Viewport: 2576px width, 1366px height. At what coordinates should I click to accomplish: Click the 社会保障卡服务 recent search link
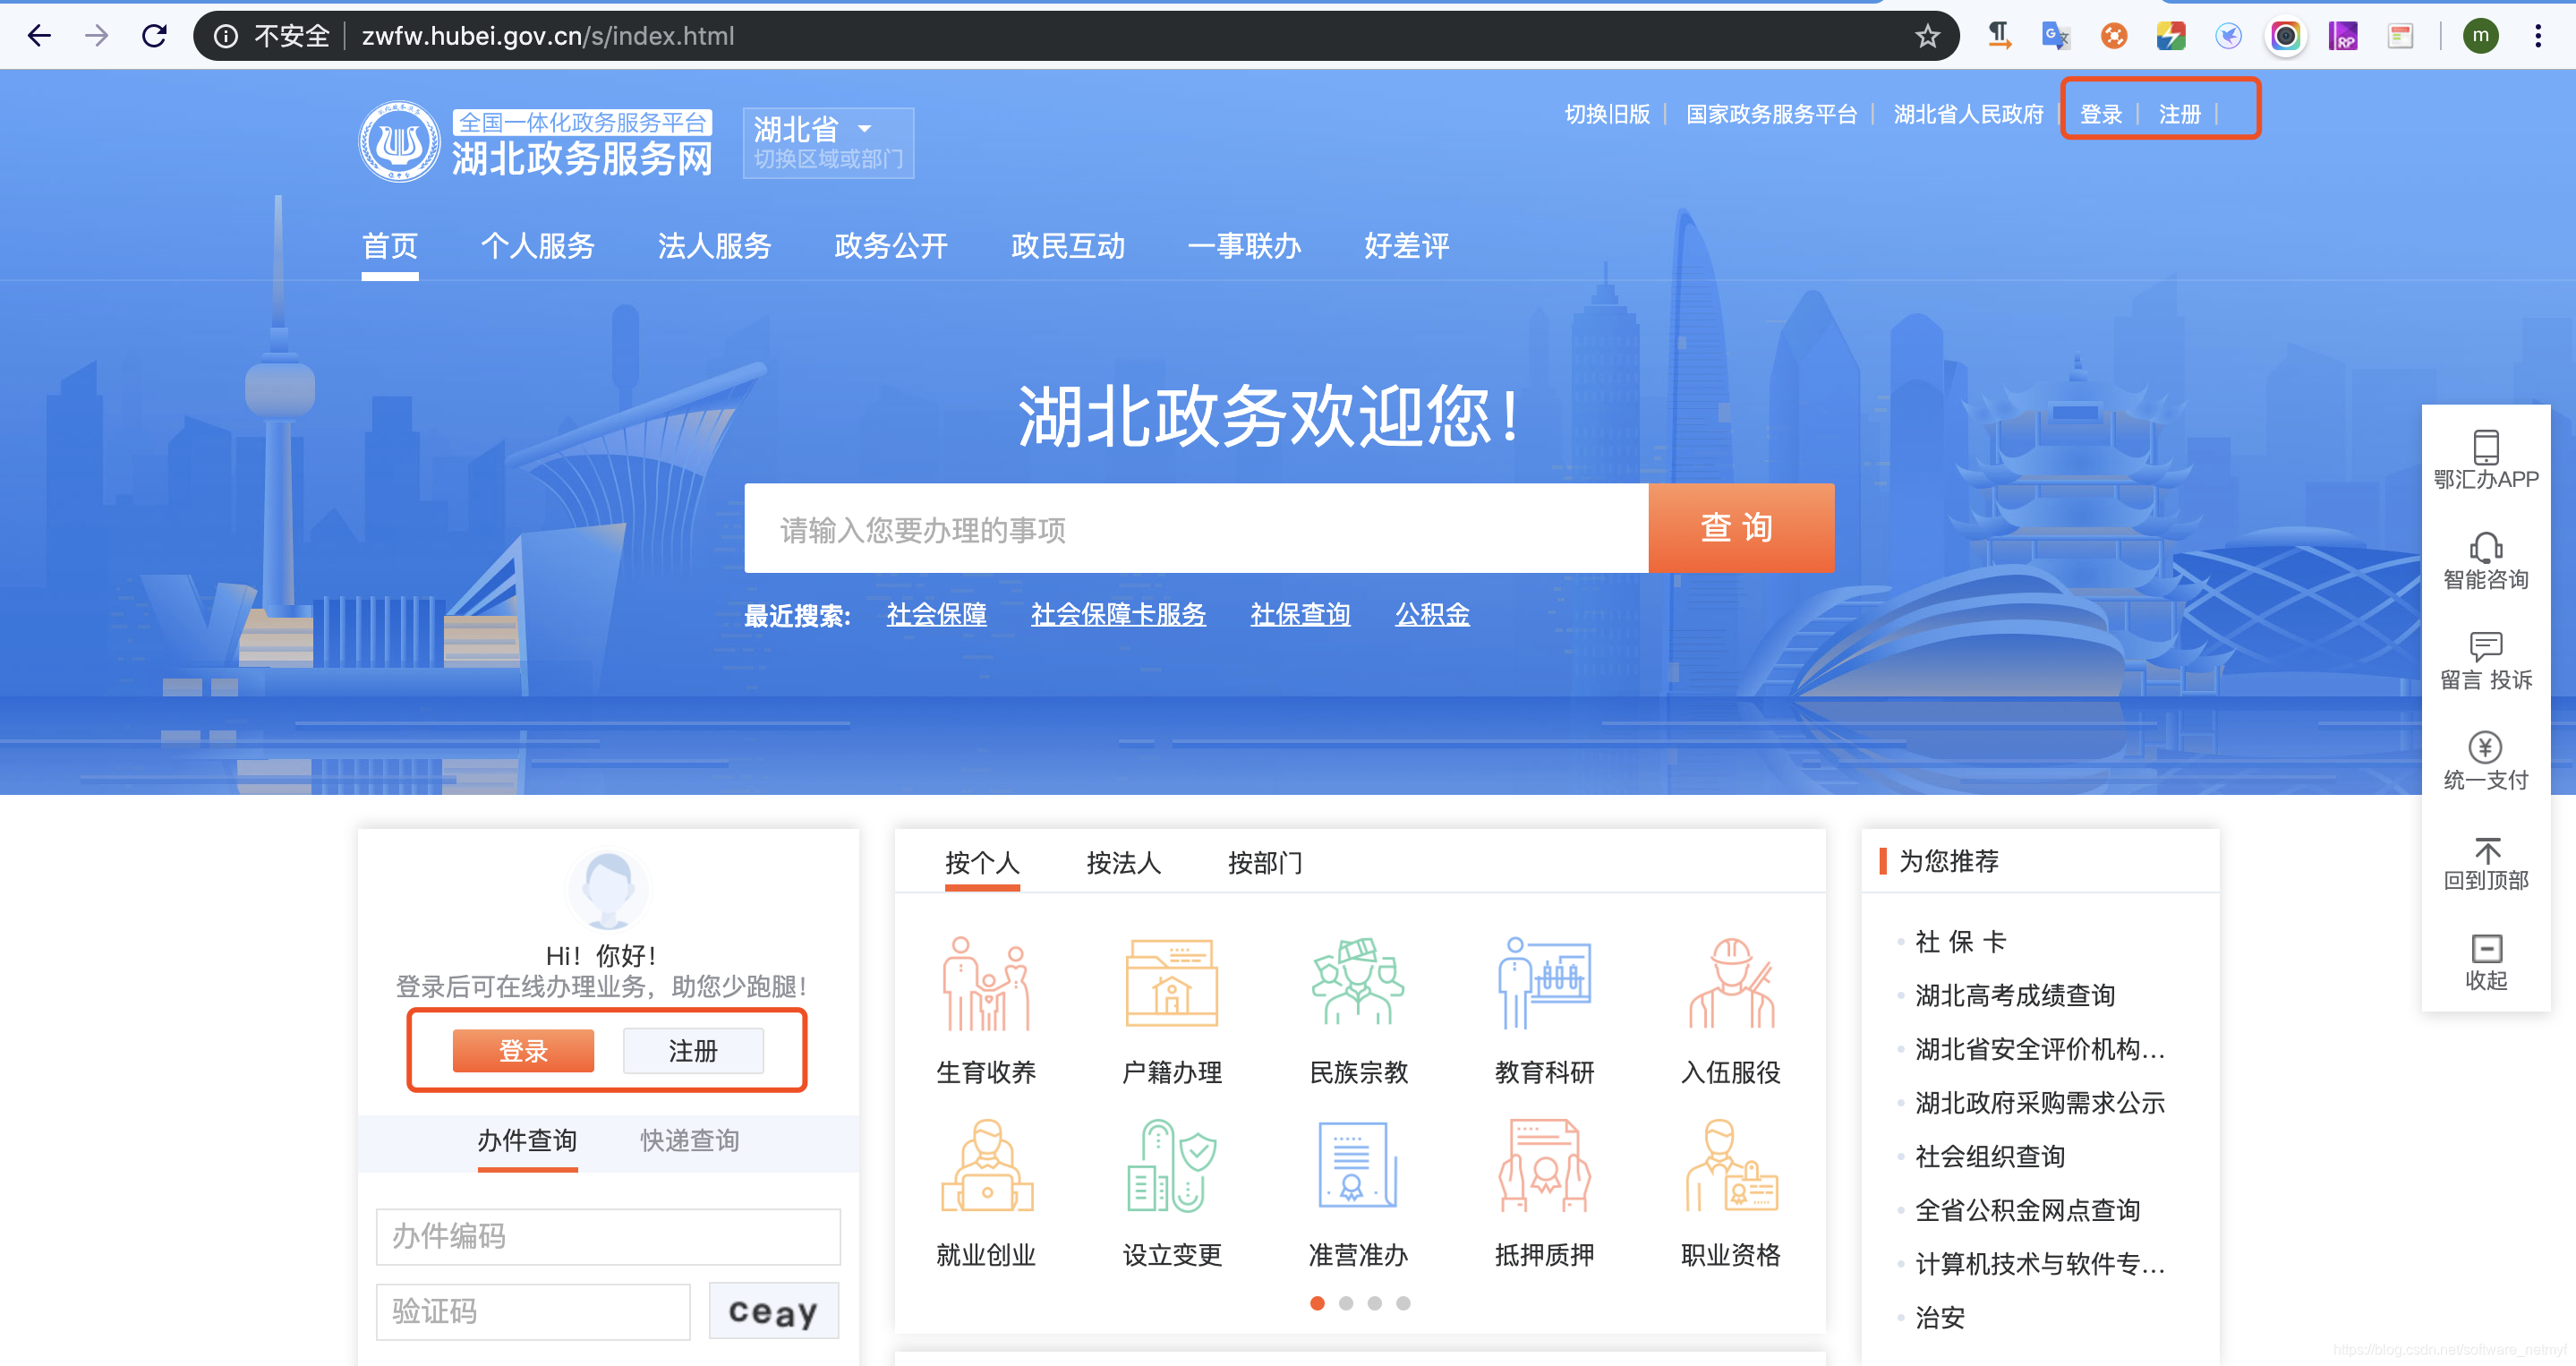pyautogui.click(x=1118, y=614)
